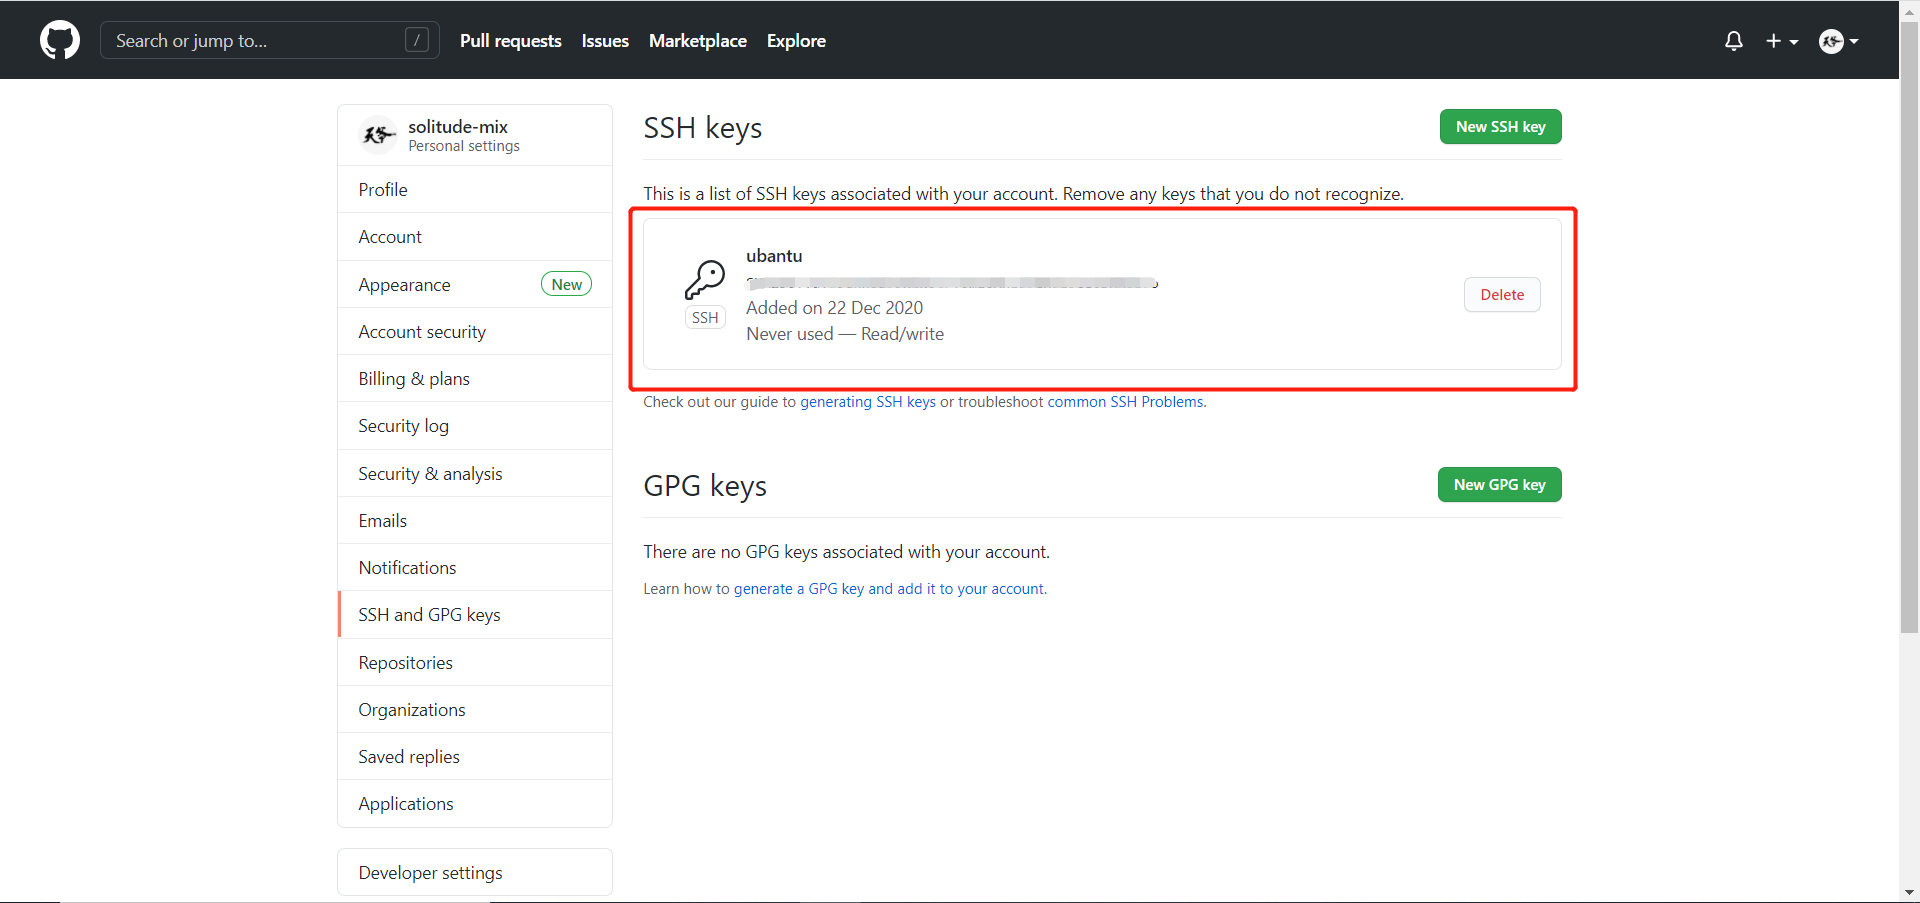This screenshot has width=1920, height=903.
Task: Select Profile in the settings sidebar
Action: 475,189
